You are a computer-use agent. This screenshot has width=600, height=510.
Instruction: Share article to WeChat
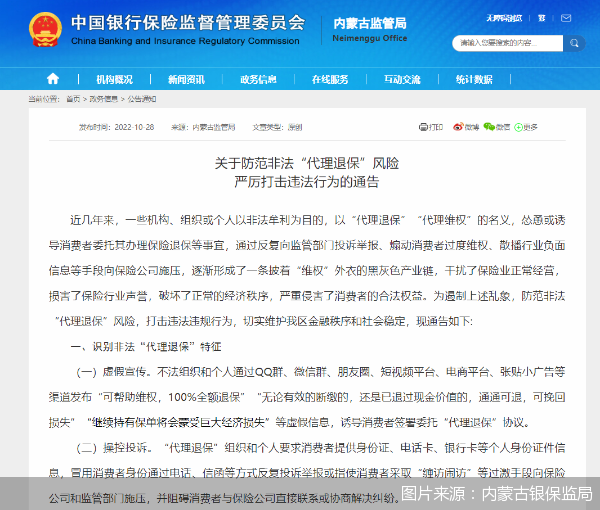(497, 127)
